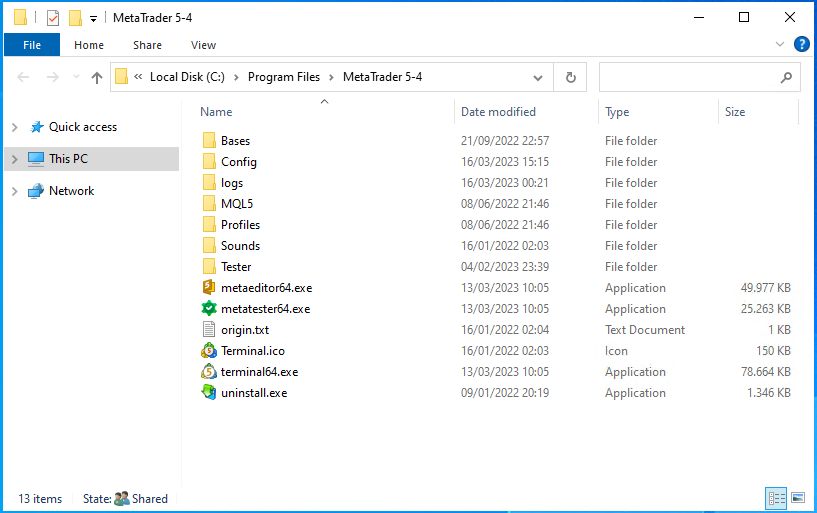This screenshot has height=513, width=817.
Task: Navigate to Program Files breadcrumb
Action: click(284, 77)
